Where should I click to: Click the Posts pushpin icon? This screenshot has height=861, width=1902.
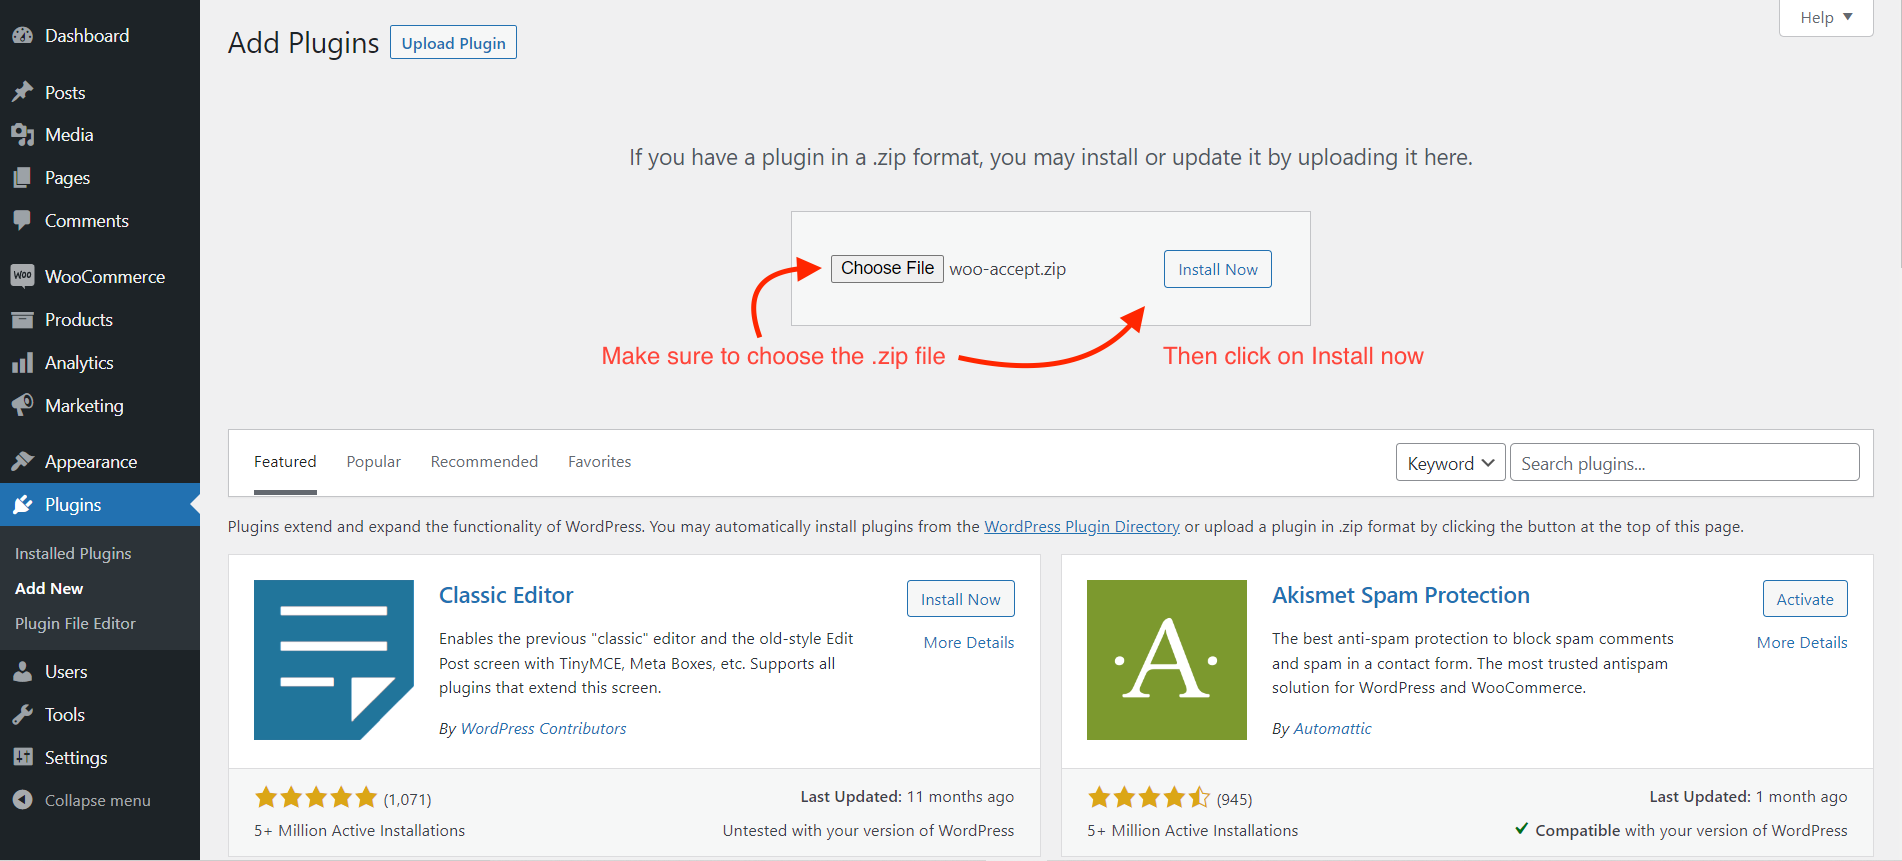pos(22,92)
